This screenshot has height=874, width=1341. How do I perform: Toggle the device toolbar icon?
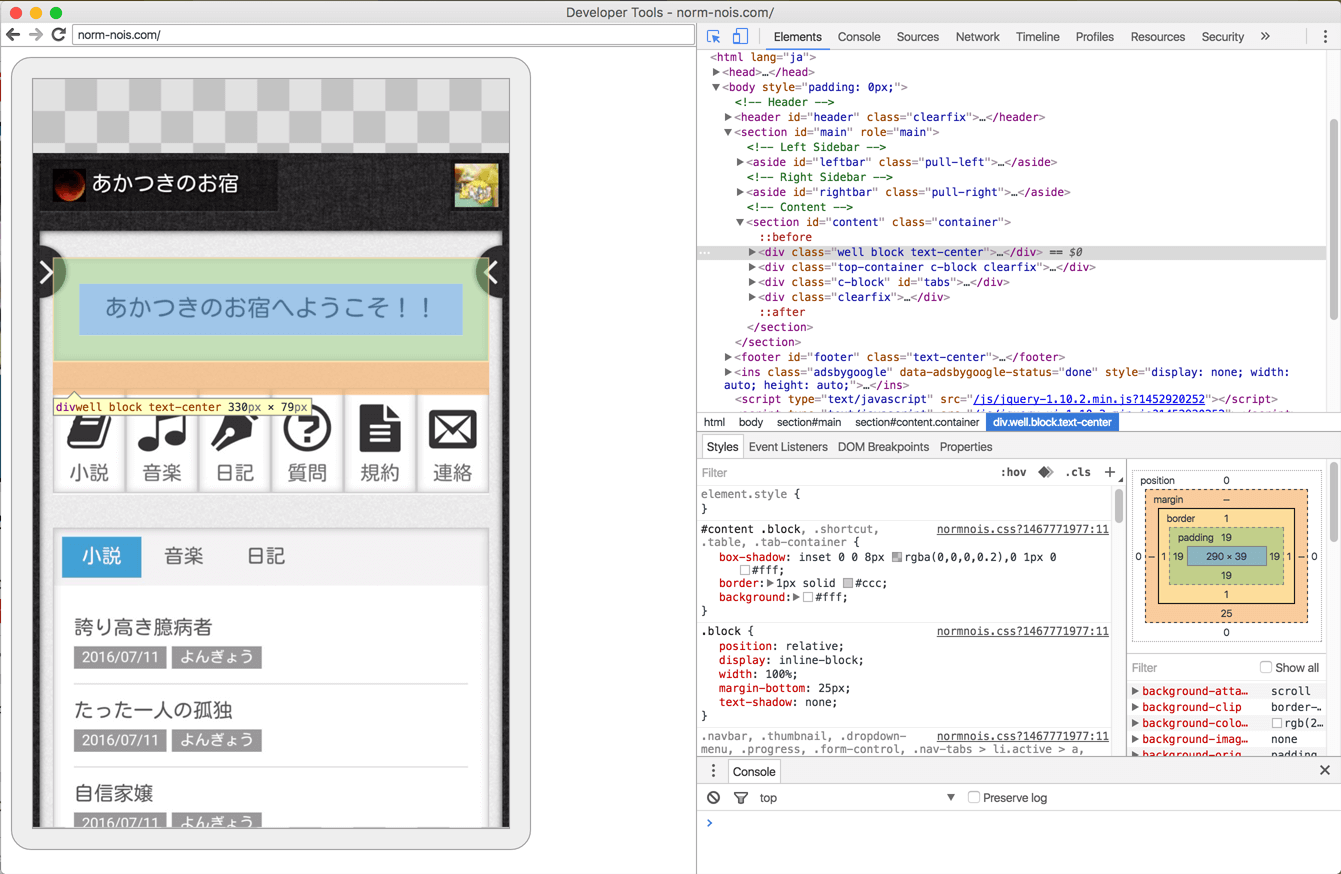[x=740, y=37]
